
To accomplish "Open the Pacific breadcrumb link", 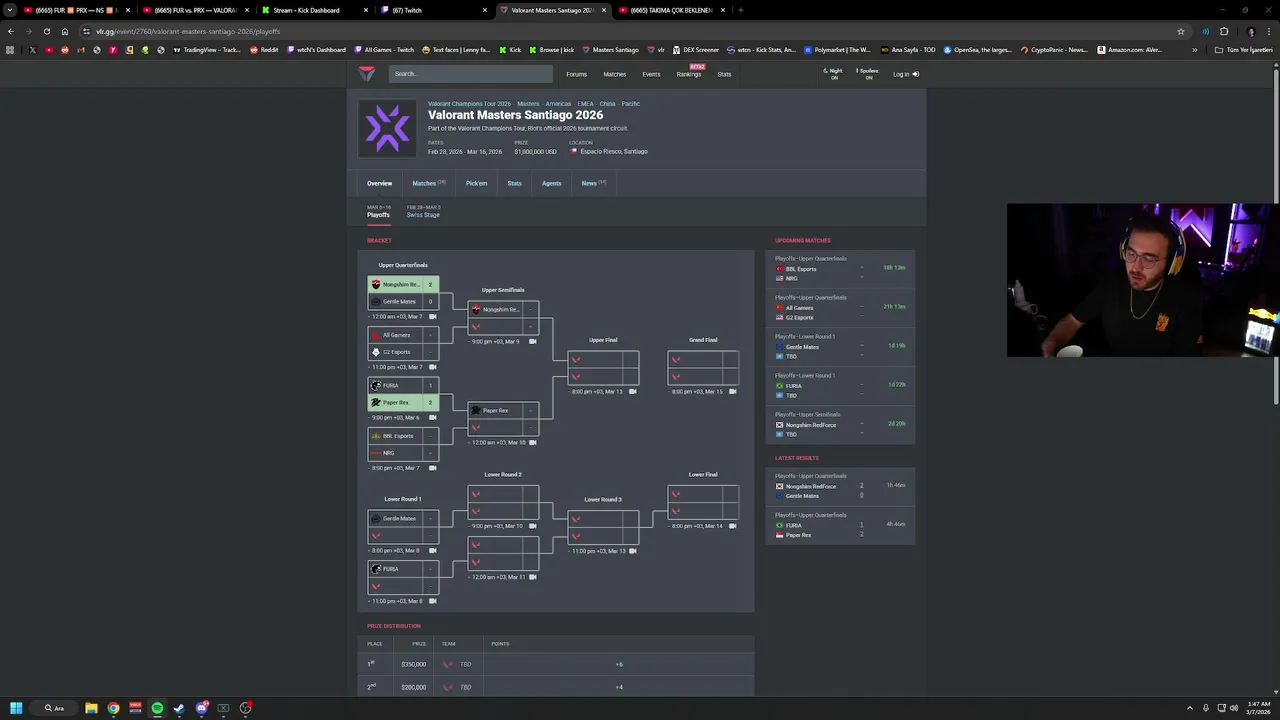I will point(630,104).
